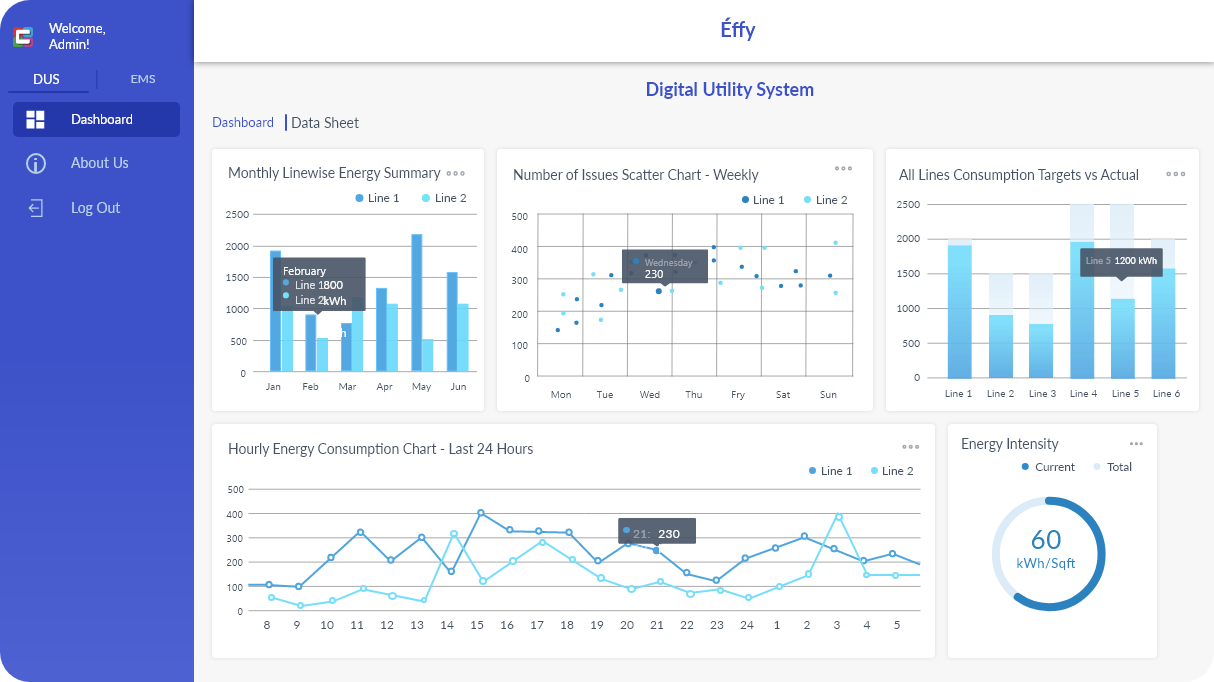
Task: Toggle the Total legend on Energy Intensity
Action: click(1112, 467)
